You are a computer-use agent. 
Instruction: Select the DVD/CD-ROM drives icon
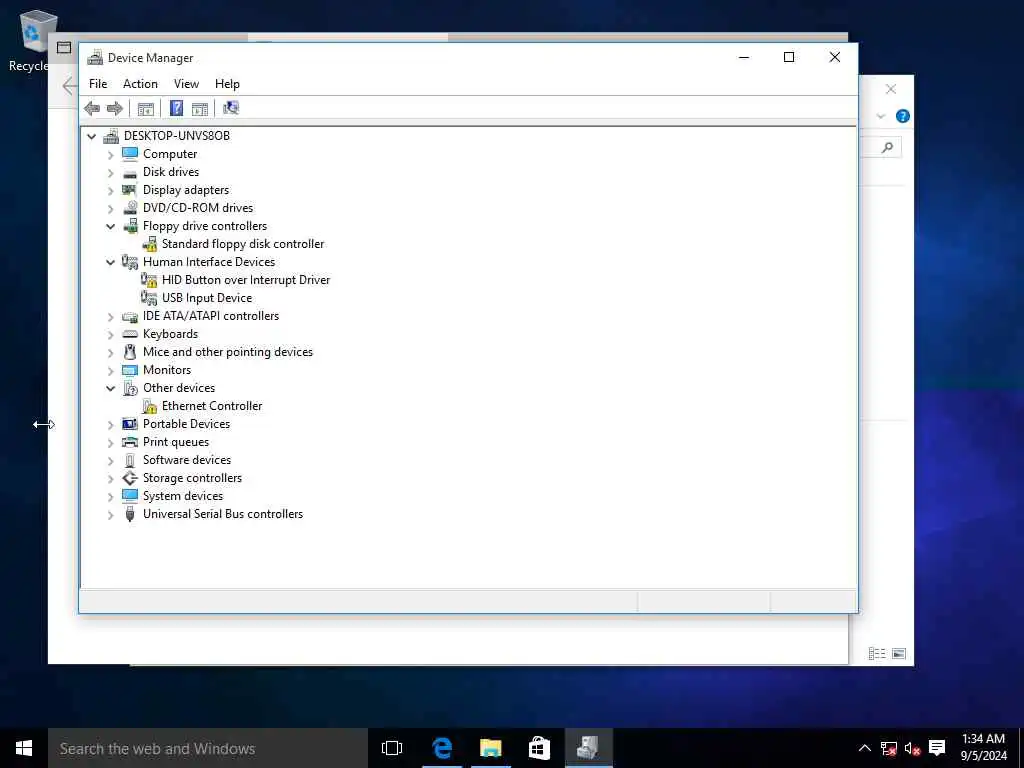(130, 208)
